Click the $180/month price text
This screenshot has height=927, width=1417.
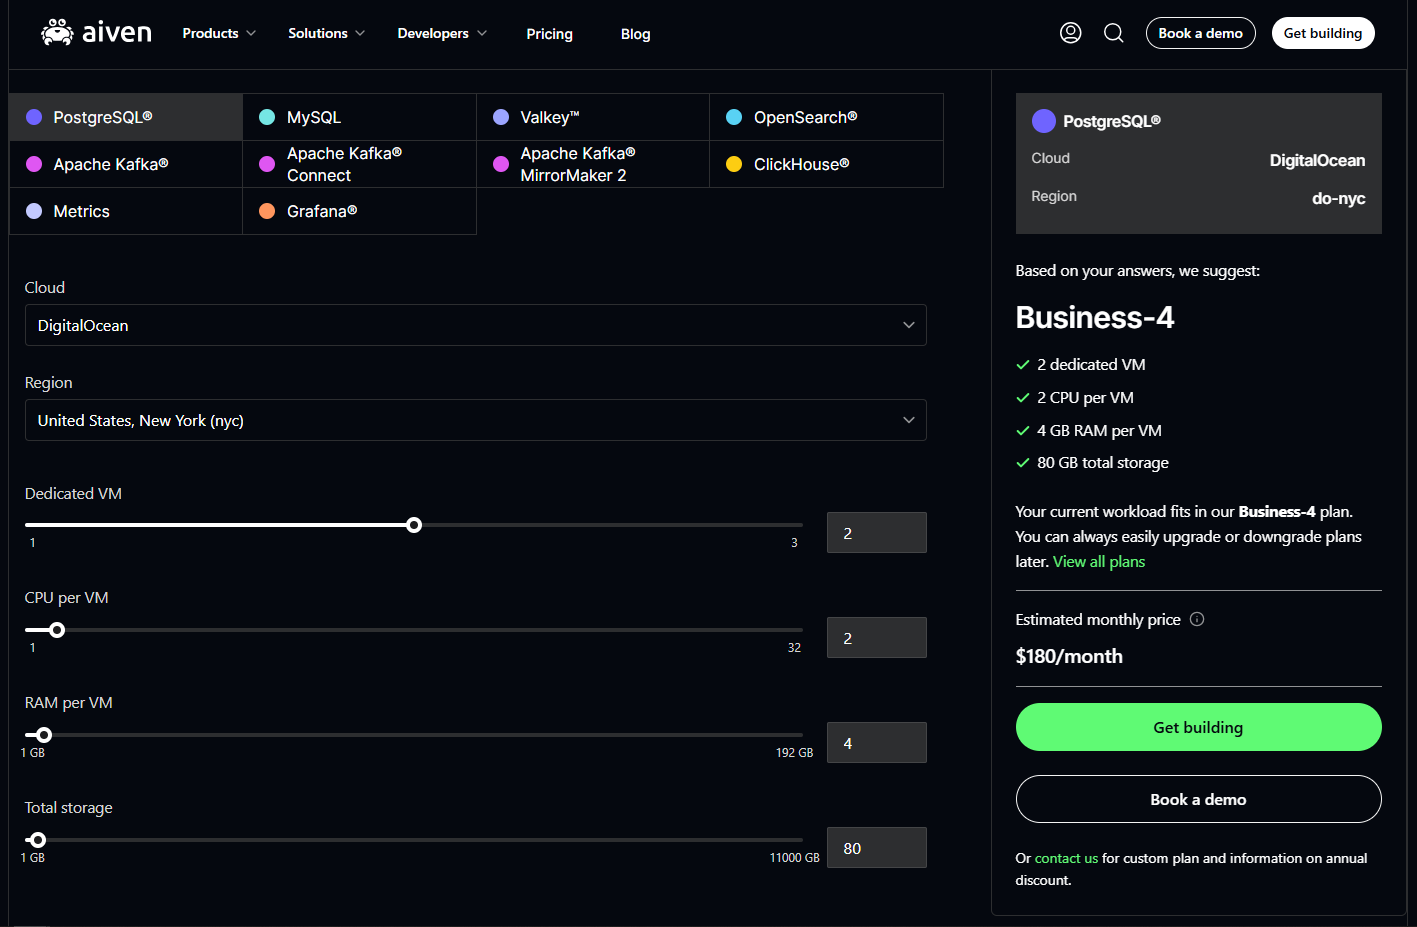pos(1069,656)
